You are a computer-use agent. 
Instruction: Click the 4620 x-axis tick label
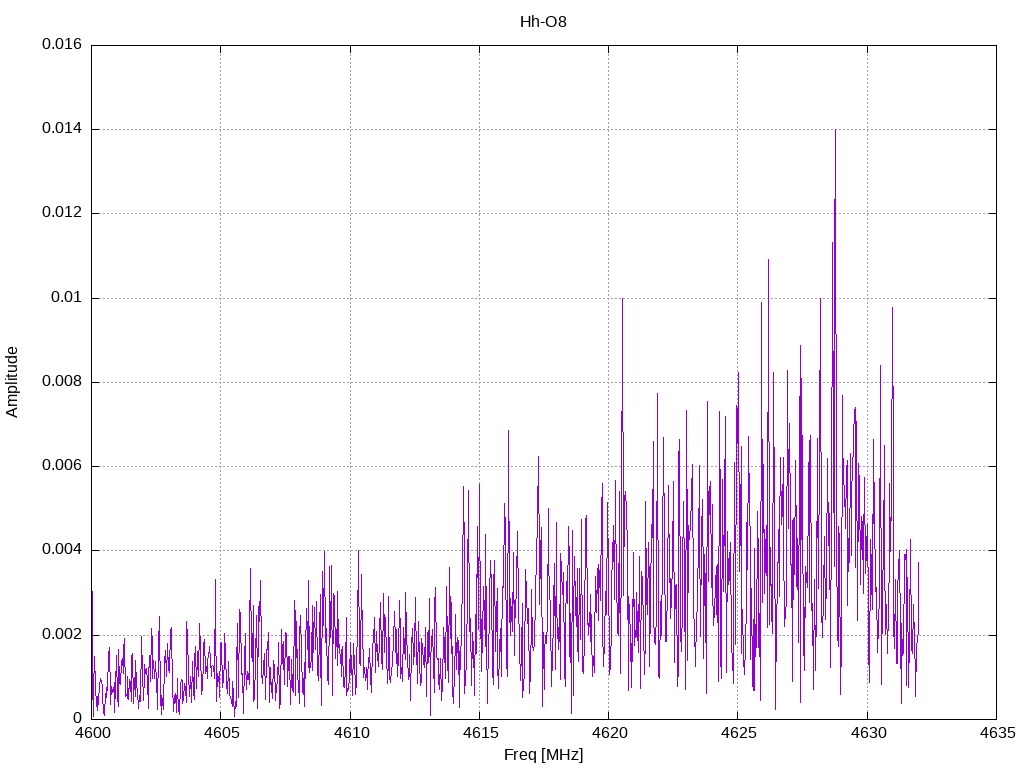pyautogui.click(x=608, y=733)
